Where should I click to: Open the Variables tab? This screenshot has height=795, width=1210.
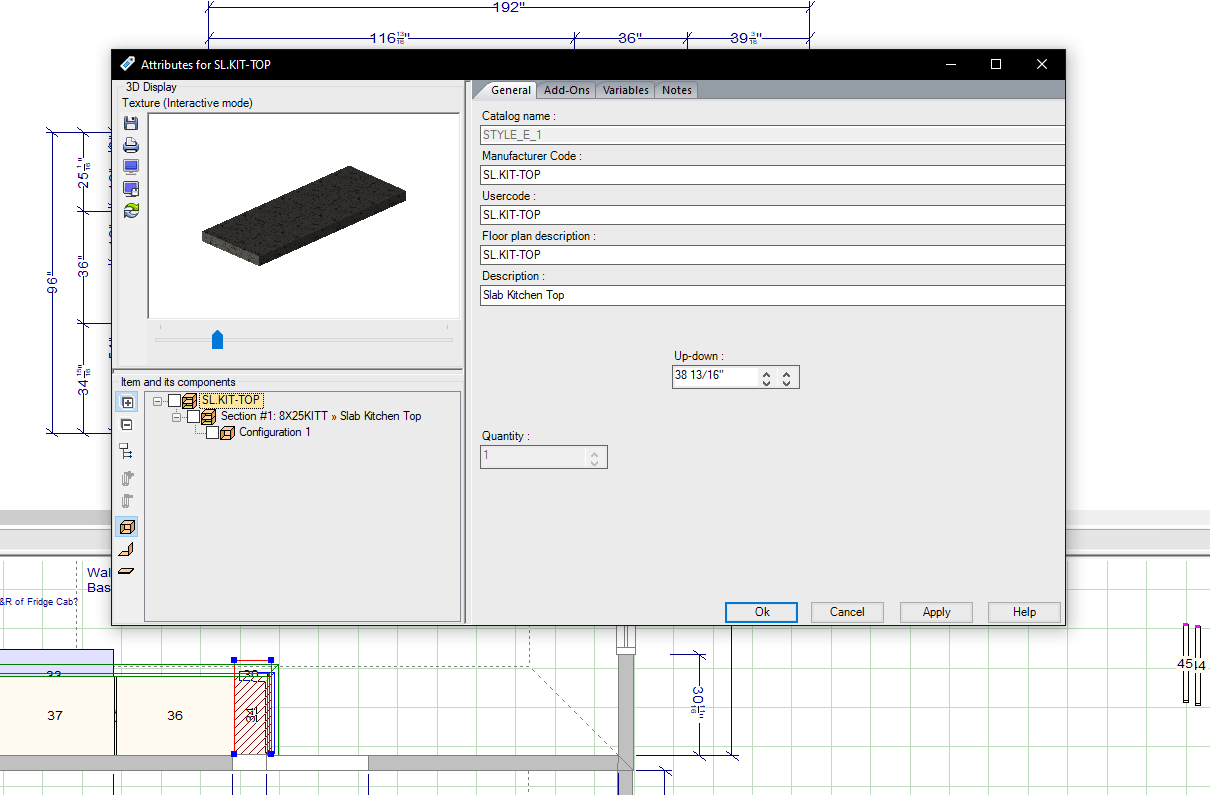click(626, 90)
